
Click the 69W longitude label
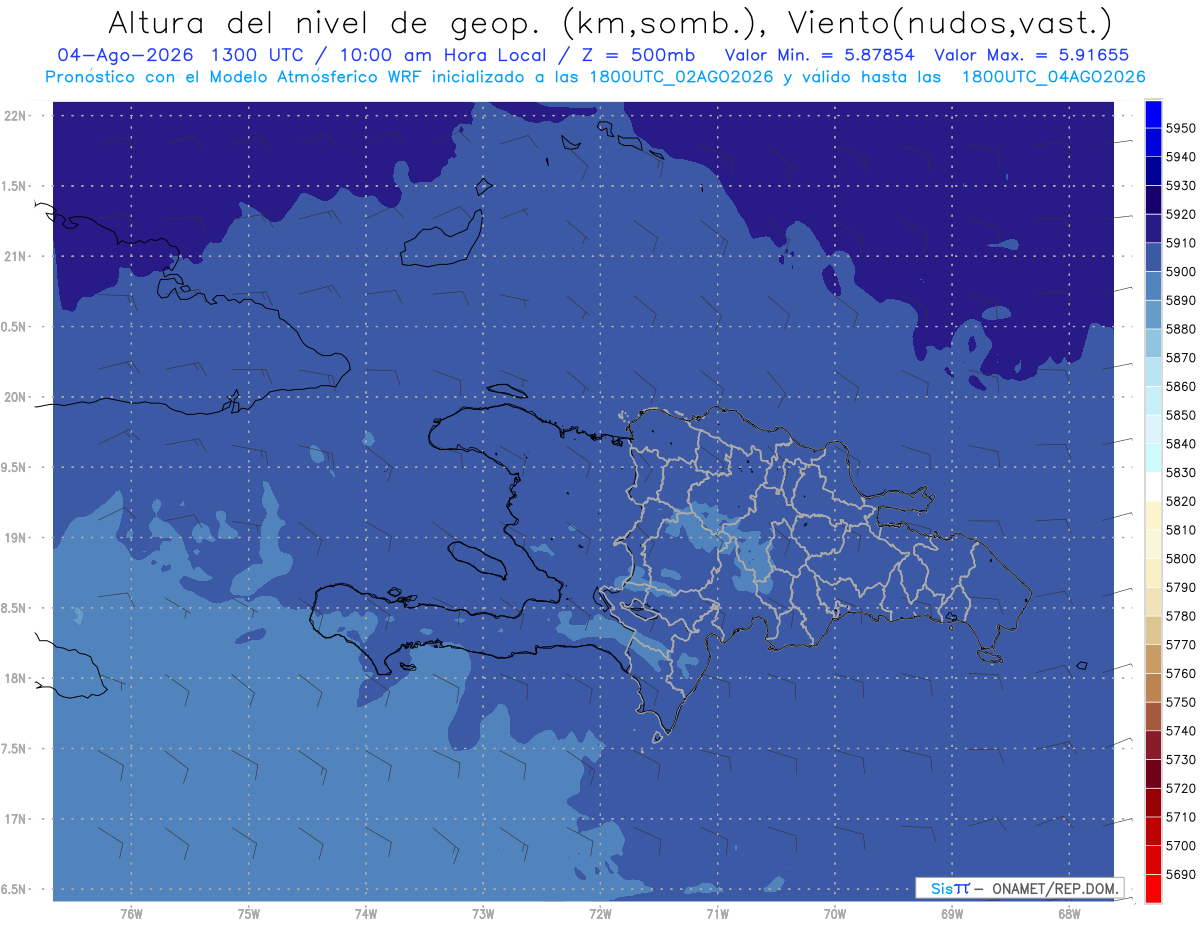(x=951, y=914)
